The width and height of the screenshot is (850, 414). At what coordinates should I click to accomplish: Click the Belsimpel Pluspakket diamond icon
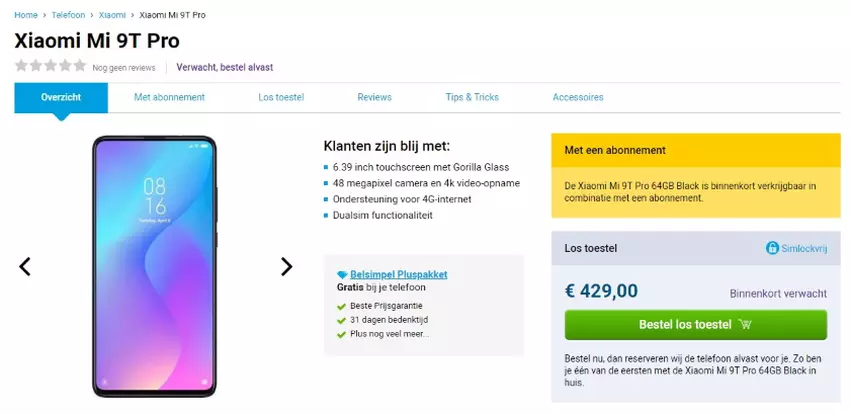tap(342, 274)
